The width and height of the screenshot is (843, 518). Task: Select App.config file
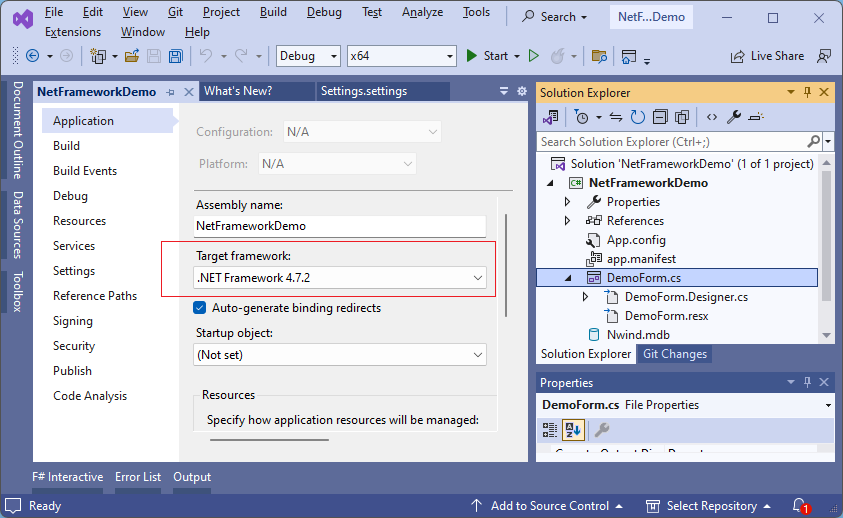coord(636,240)
